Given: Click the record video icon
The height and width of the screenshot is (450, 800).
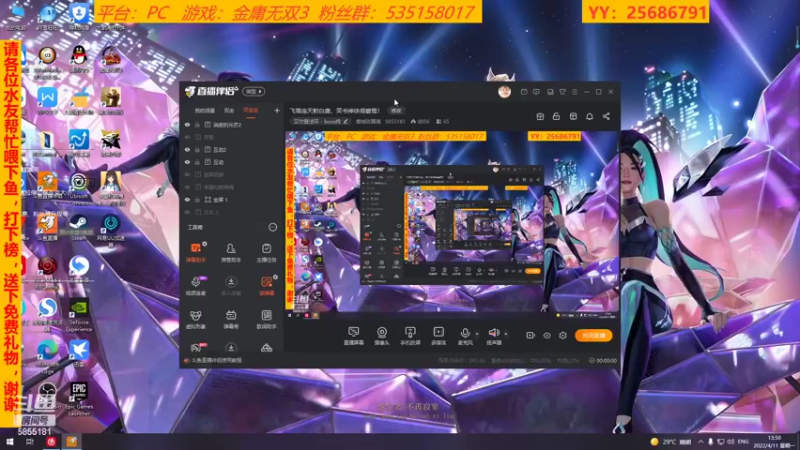Looking at the screenshot, I should (531, 335).
